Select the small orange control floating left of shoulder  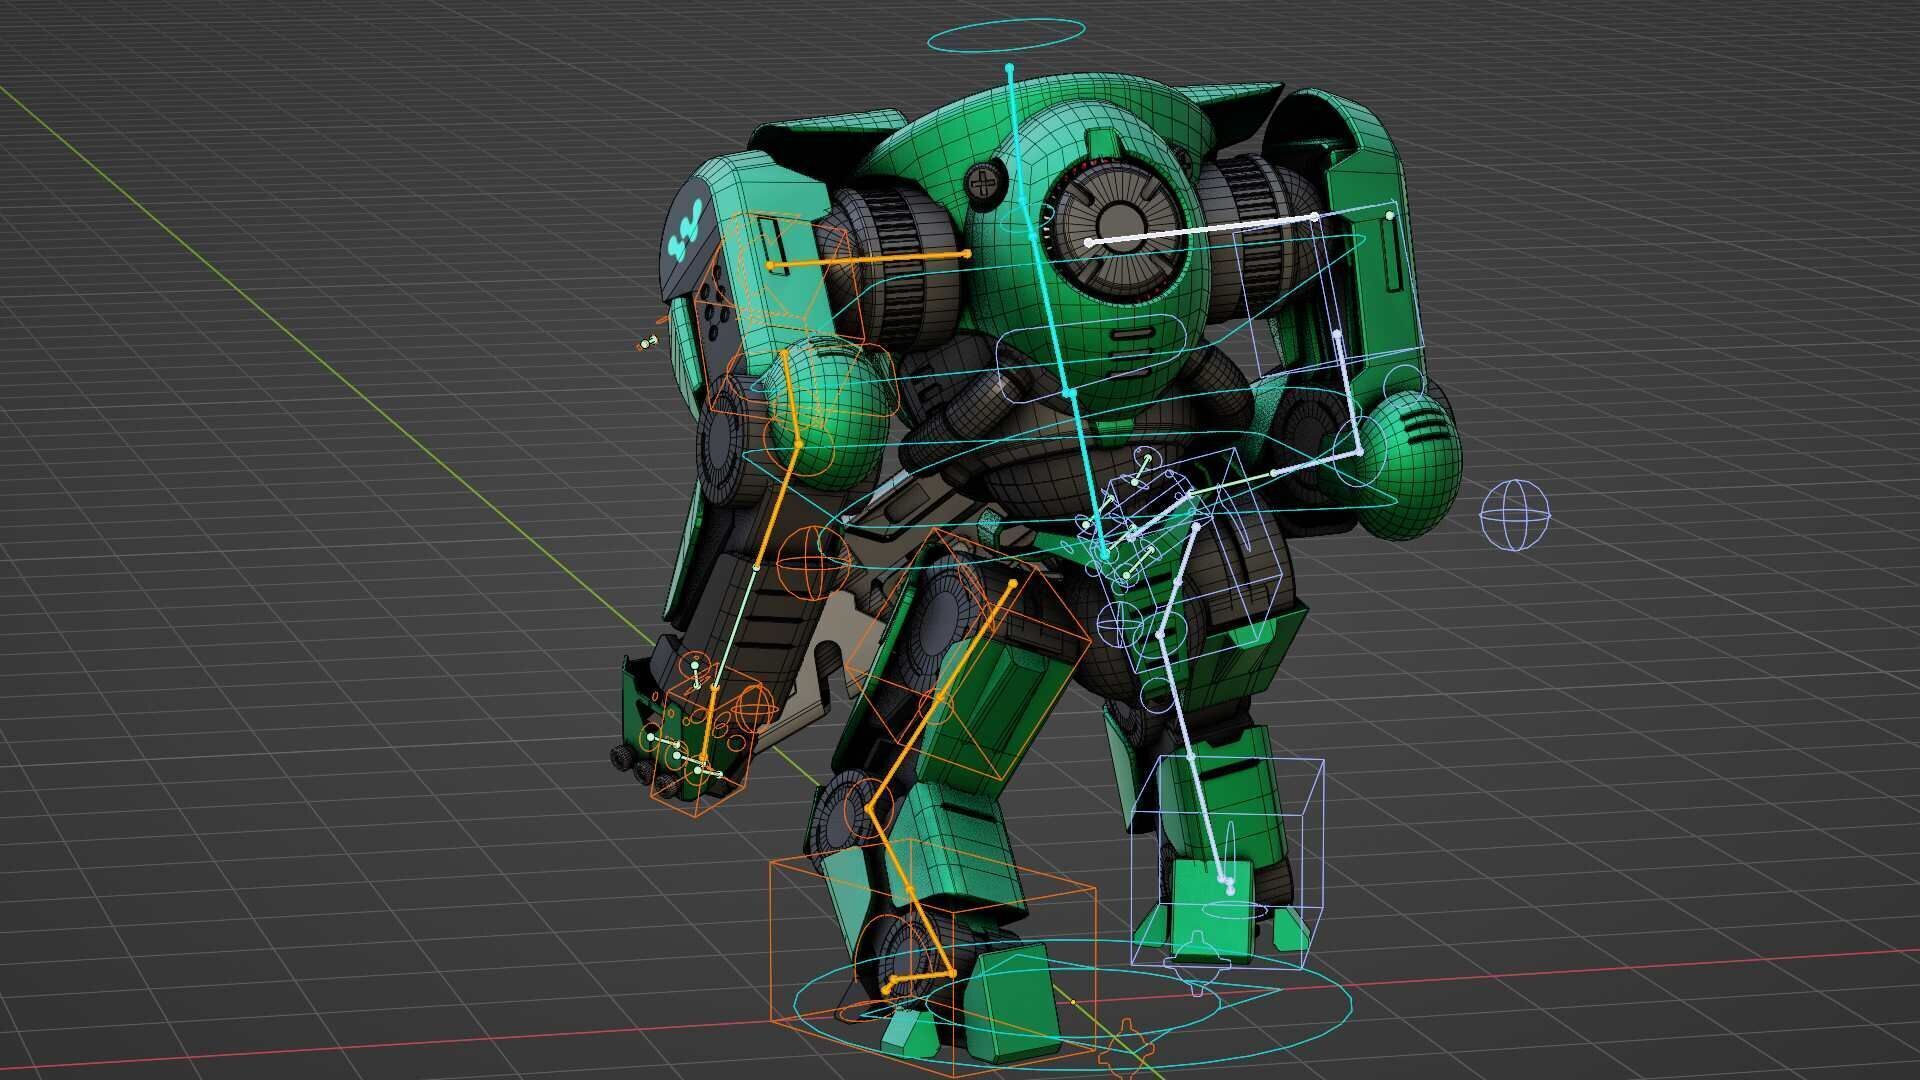point(648,343)
